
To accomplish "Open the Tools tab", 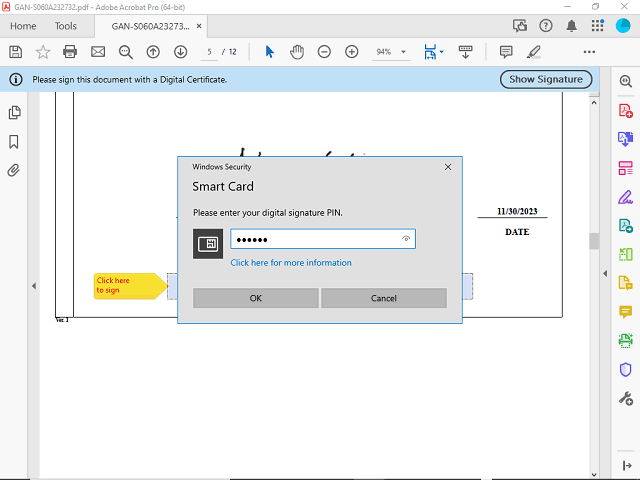I will click(x=66, y=26).
